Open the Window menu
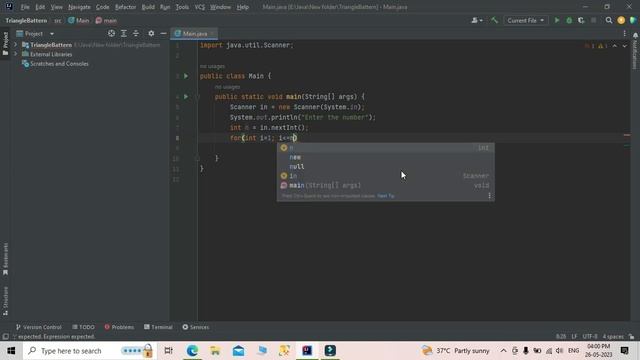Screen dimensions: 640x360 point(220,7)
